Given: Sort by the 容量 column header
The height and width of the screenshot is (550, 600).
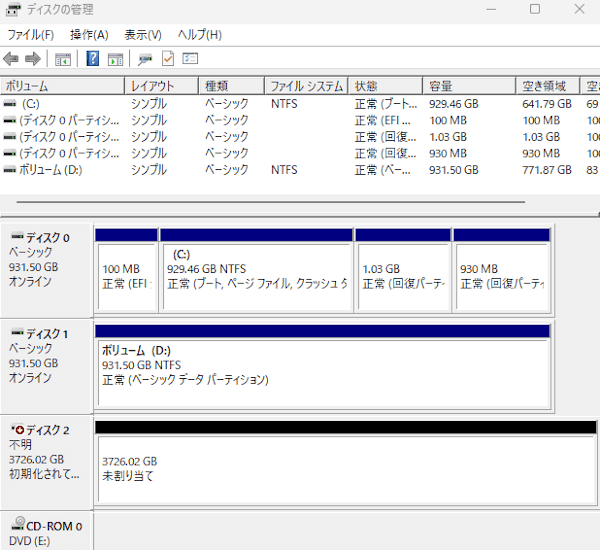Looking at the screenshot, I should (x=469, y=86).
